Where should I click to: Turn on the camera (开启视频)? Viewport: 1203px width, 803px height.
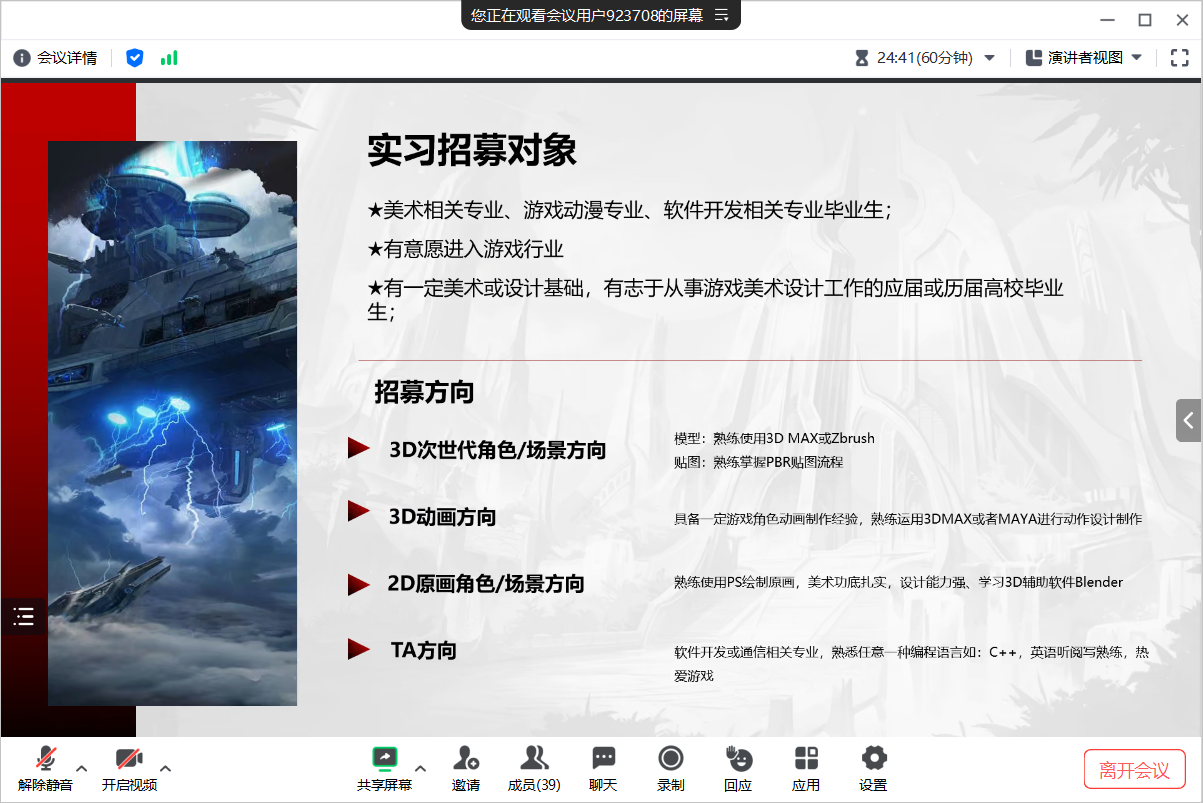pos(129,768)
